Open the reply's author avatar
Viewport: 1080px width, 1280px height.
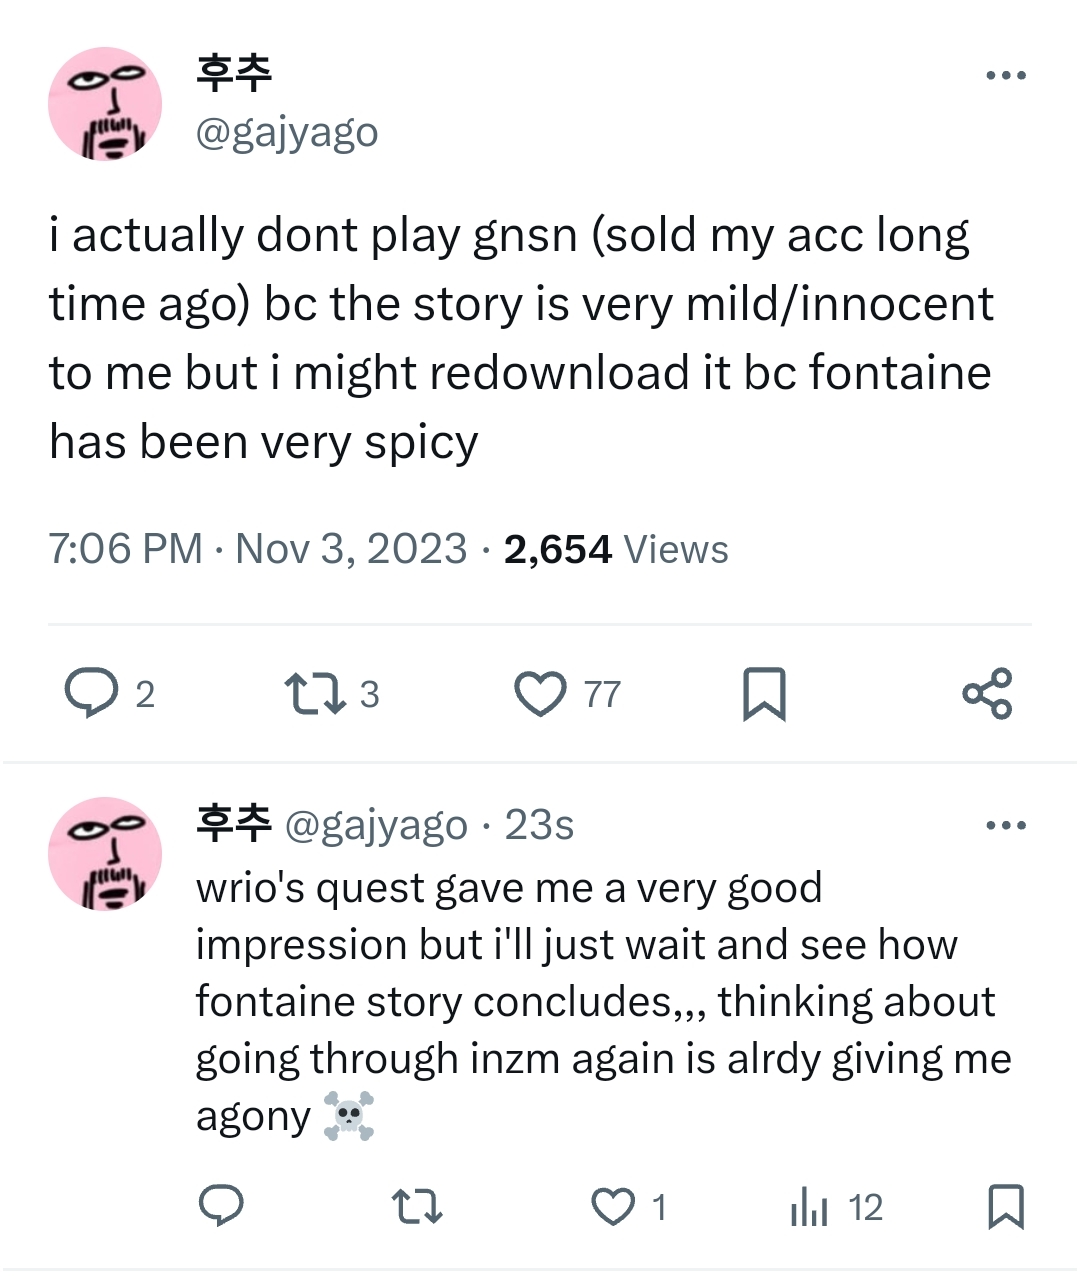tap(105, 854)
